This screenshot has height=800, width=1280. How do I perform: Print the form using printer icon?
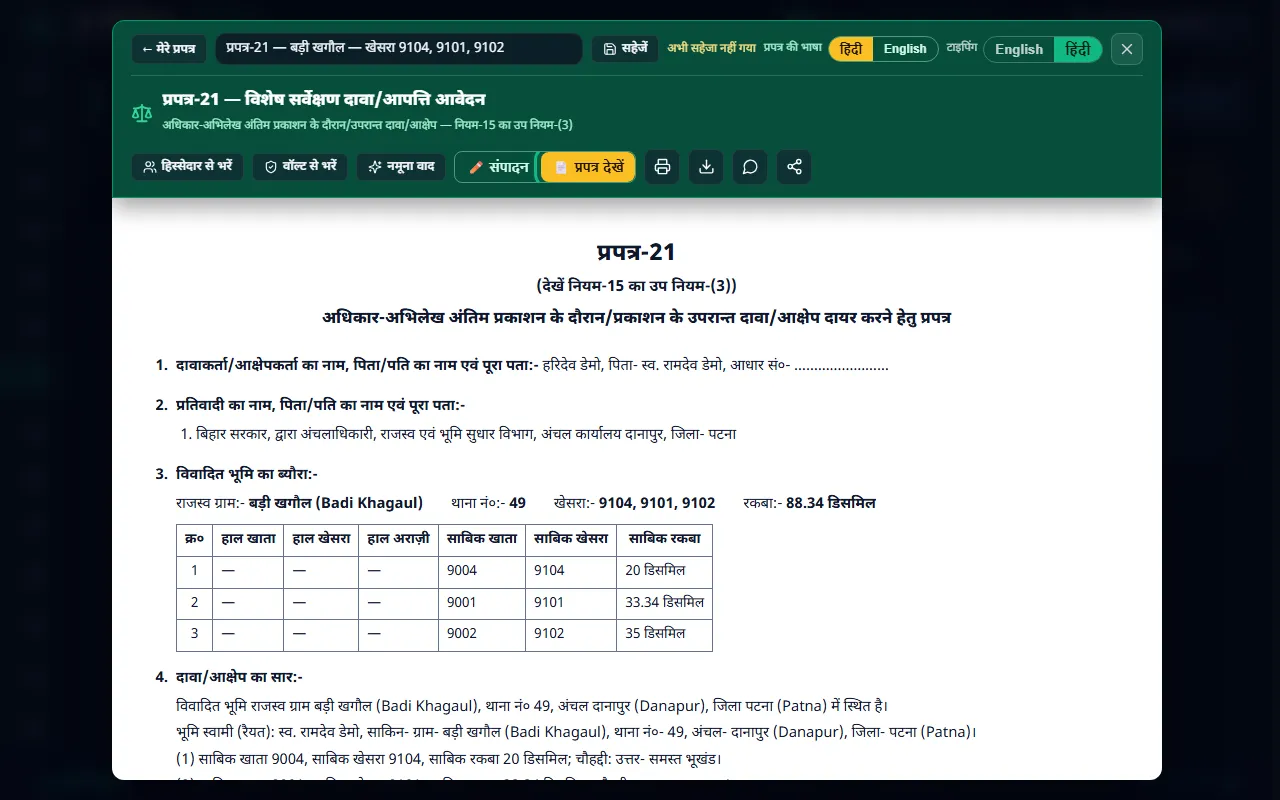pyautogui.click(x=662, y=167)
